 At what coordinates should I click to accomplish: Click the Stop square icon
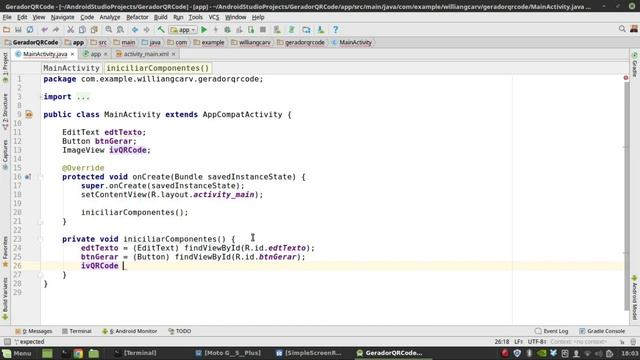pos(263,29)
